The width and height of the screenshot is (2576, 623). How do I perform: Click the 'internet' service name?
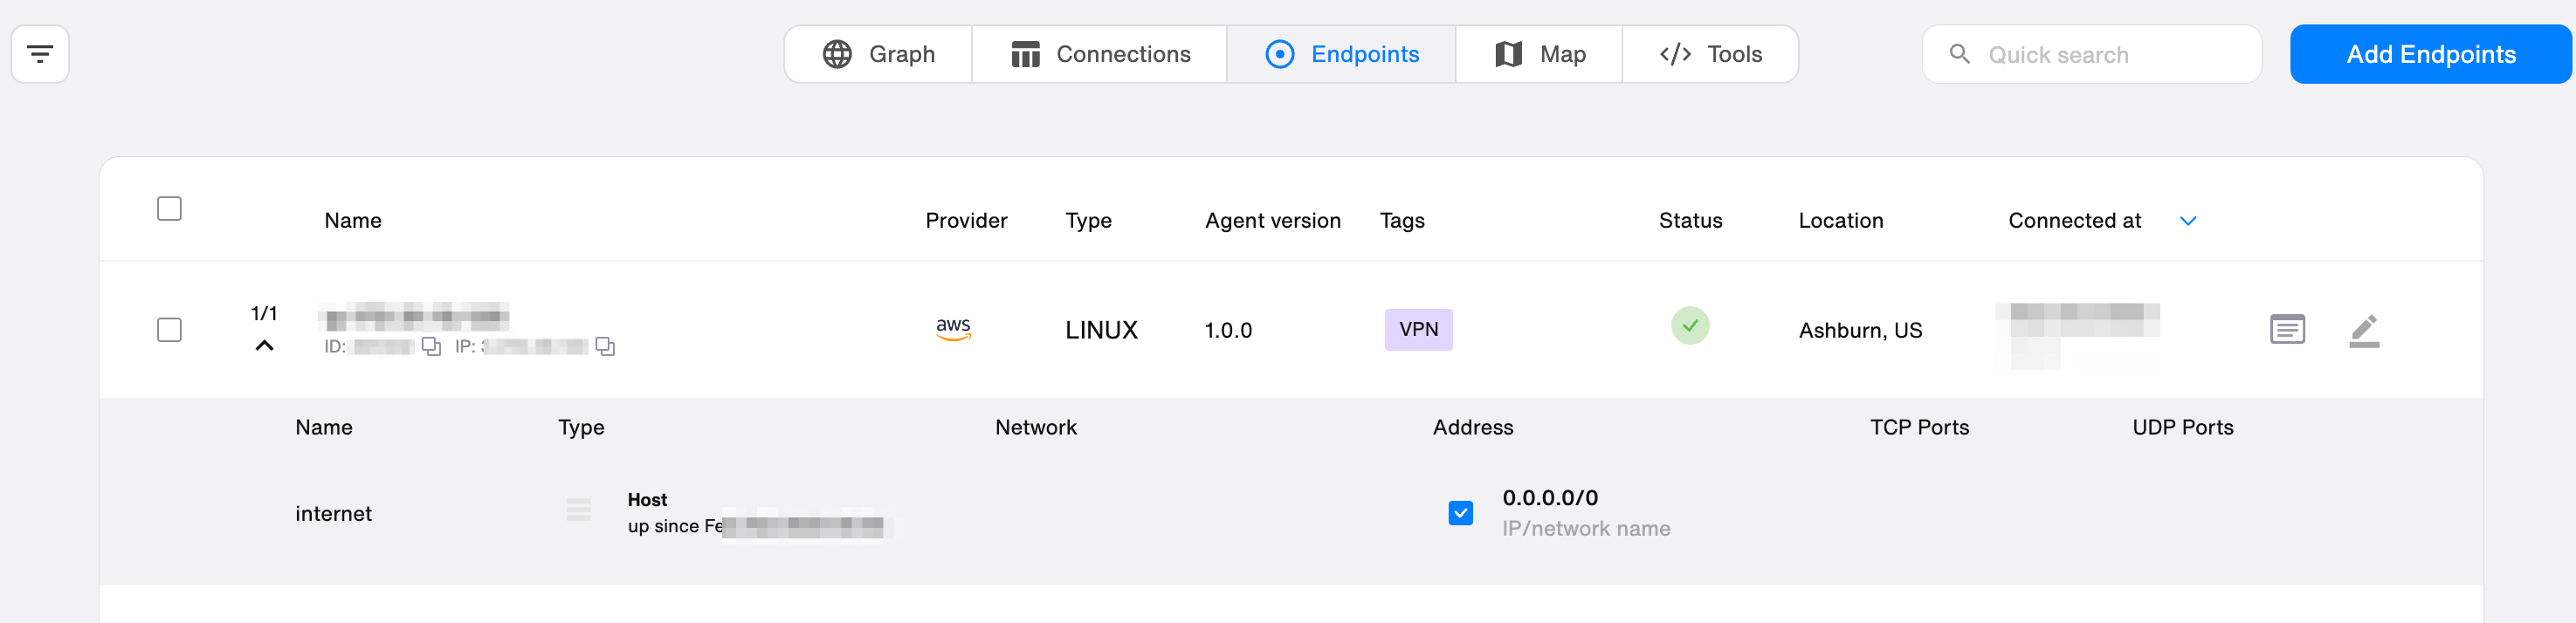333,514
